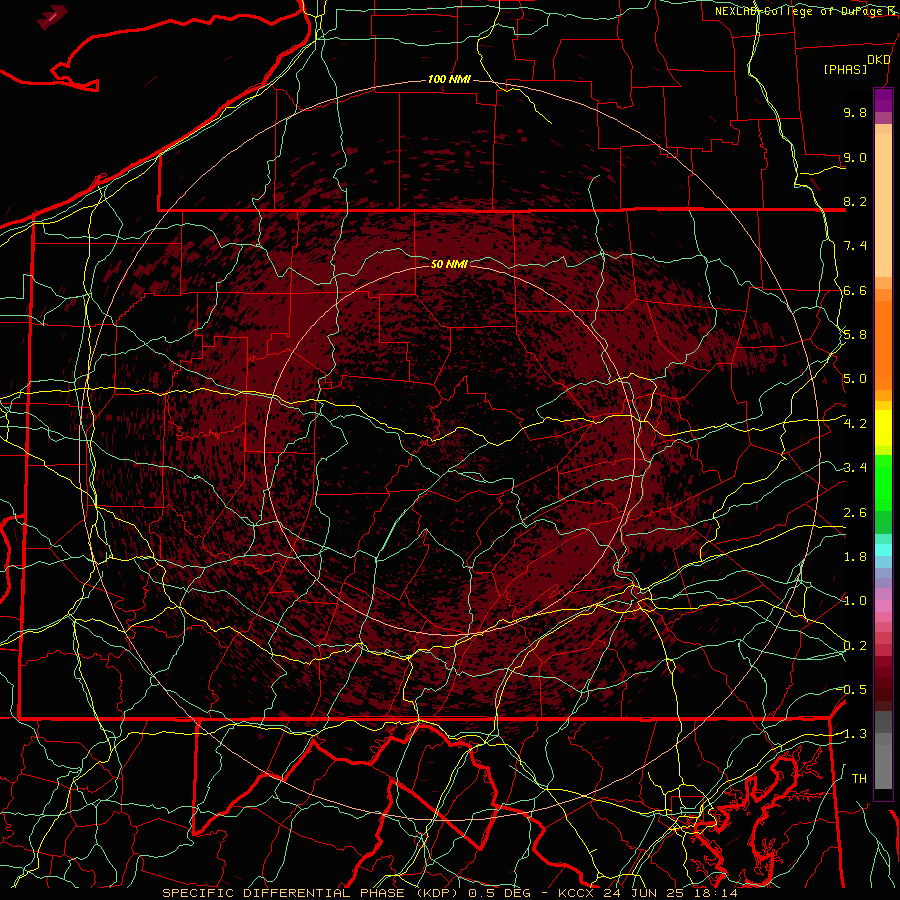
Task: Click the 7.4 scale label
Action: [855, 246]
